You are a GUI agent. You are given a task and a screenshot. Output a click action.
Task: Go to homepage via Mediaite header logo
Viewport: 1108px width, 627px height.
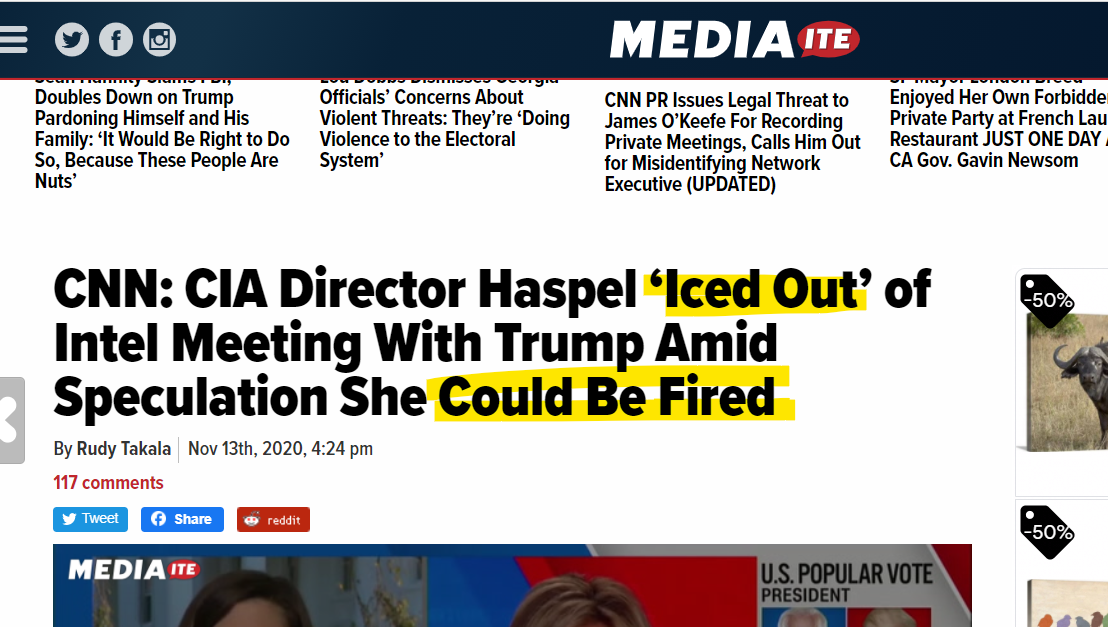click(x=735, y=40)
